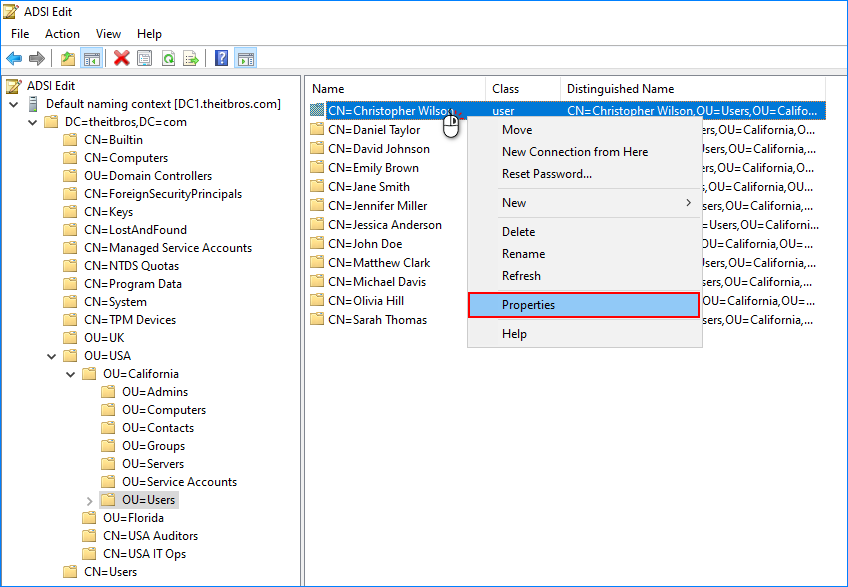Open the View menu

coord(108,34)
